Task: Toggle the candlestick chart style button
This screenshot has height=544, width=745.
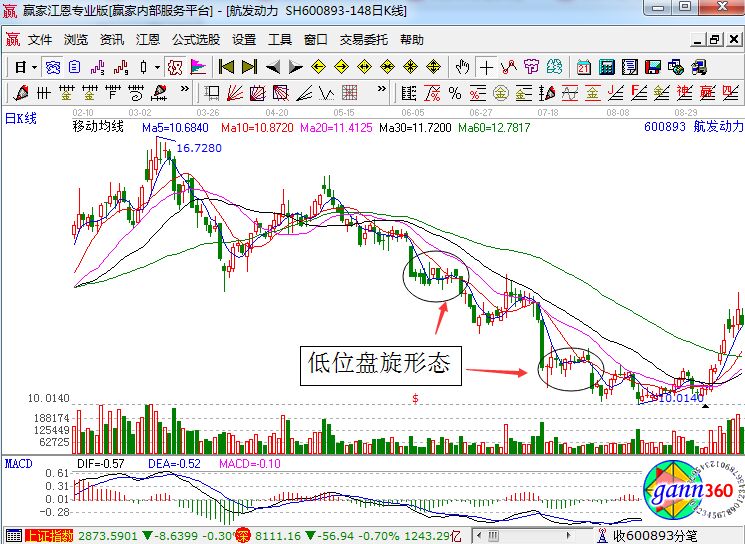Action: tap(143, 67)
